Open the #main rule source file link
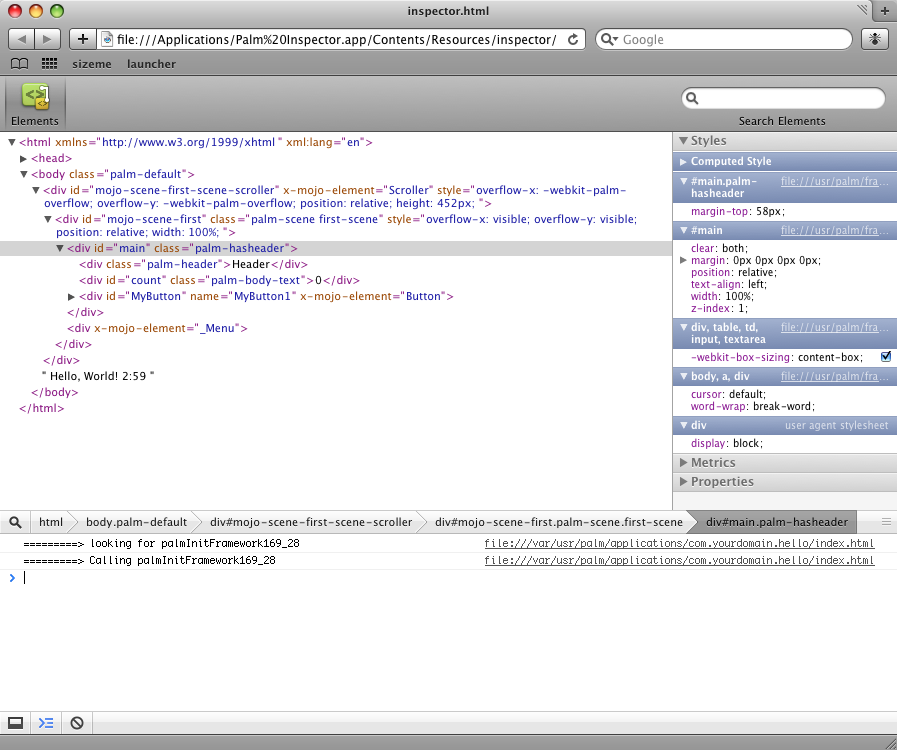This screenshot has width=897, height=750. (x=834, y=230)
